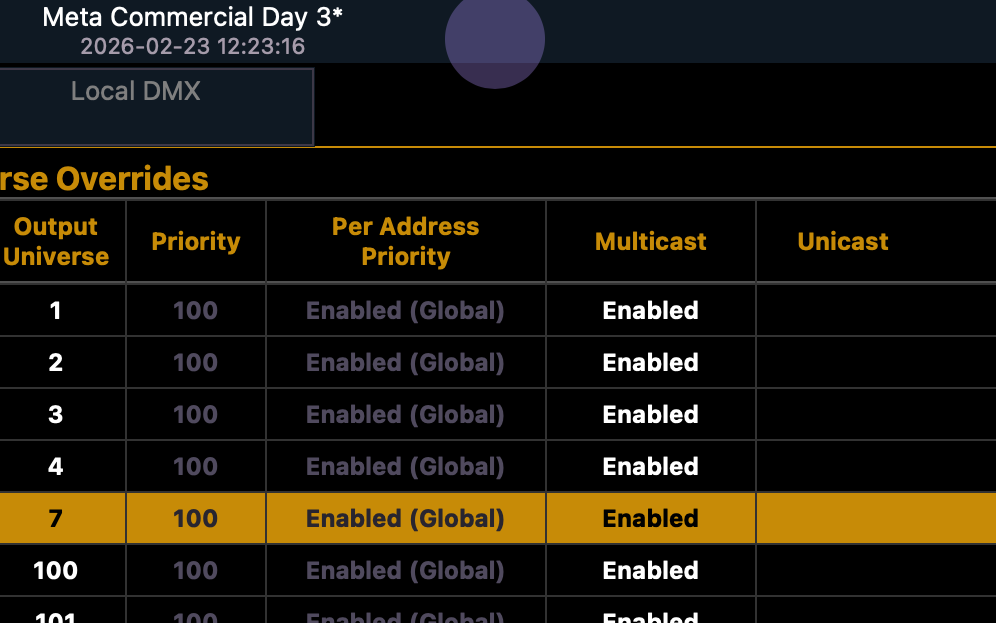Select output universe 7 row
This screenshot has height=623, width=996.
coord(56,519)
